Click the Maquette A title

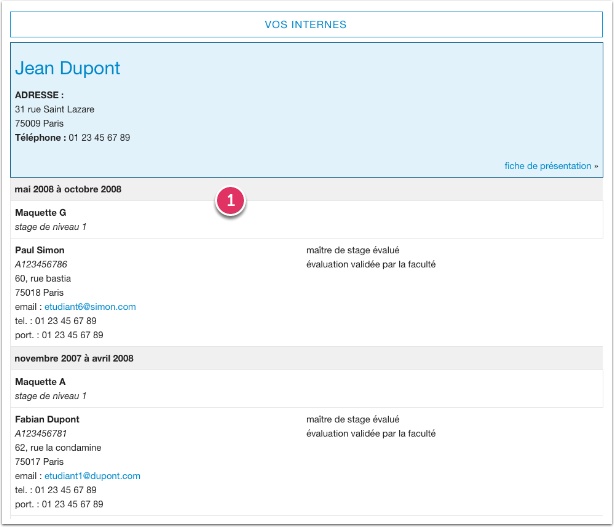pos(41,382)
